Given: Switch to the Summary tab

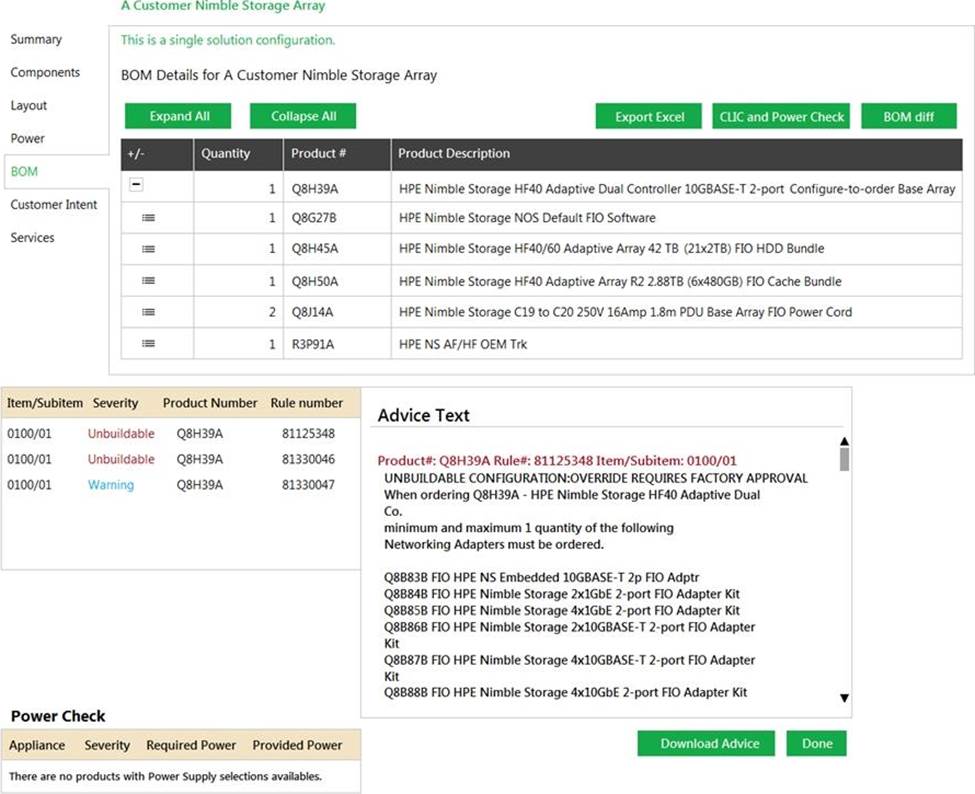Looking at the screenshot, I should [36, 40].
